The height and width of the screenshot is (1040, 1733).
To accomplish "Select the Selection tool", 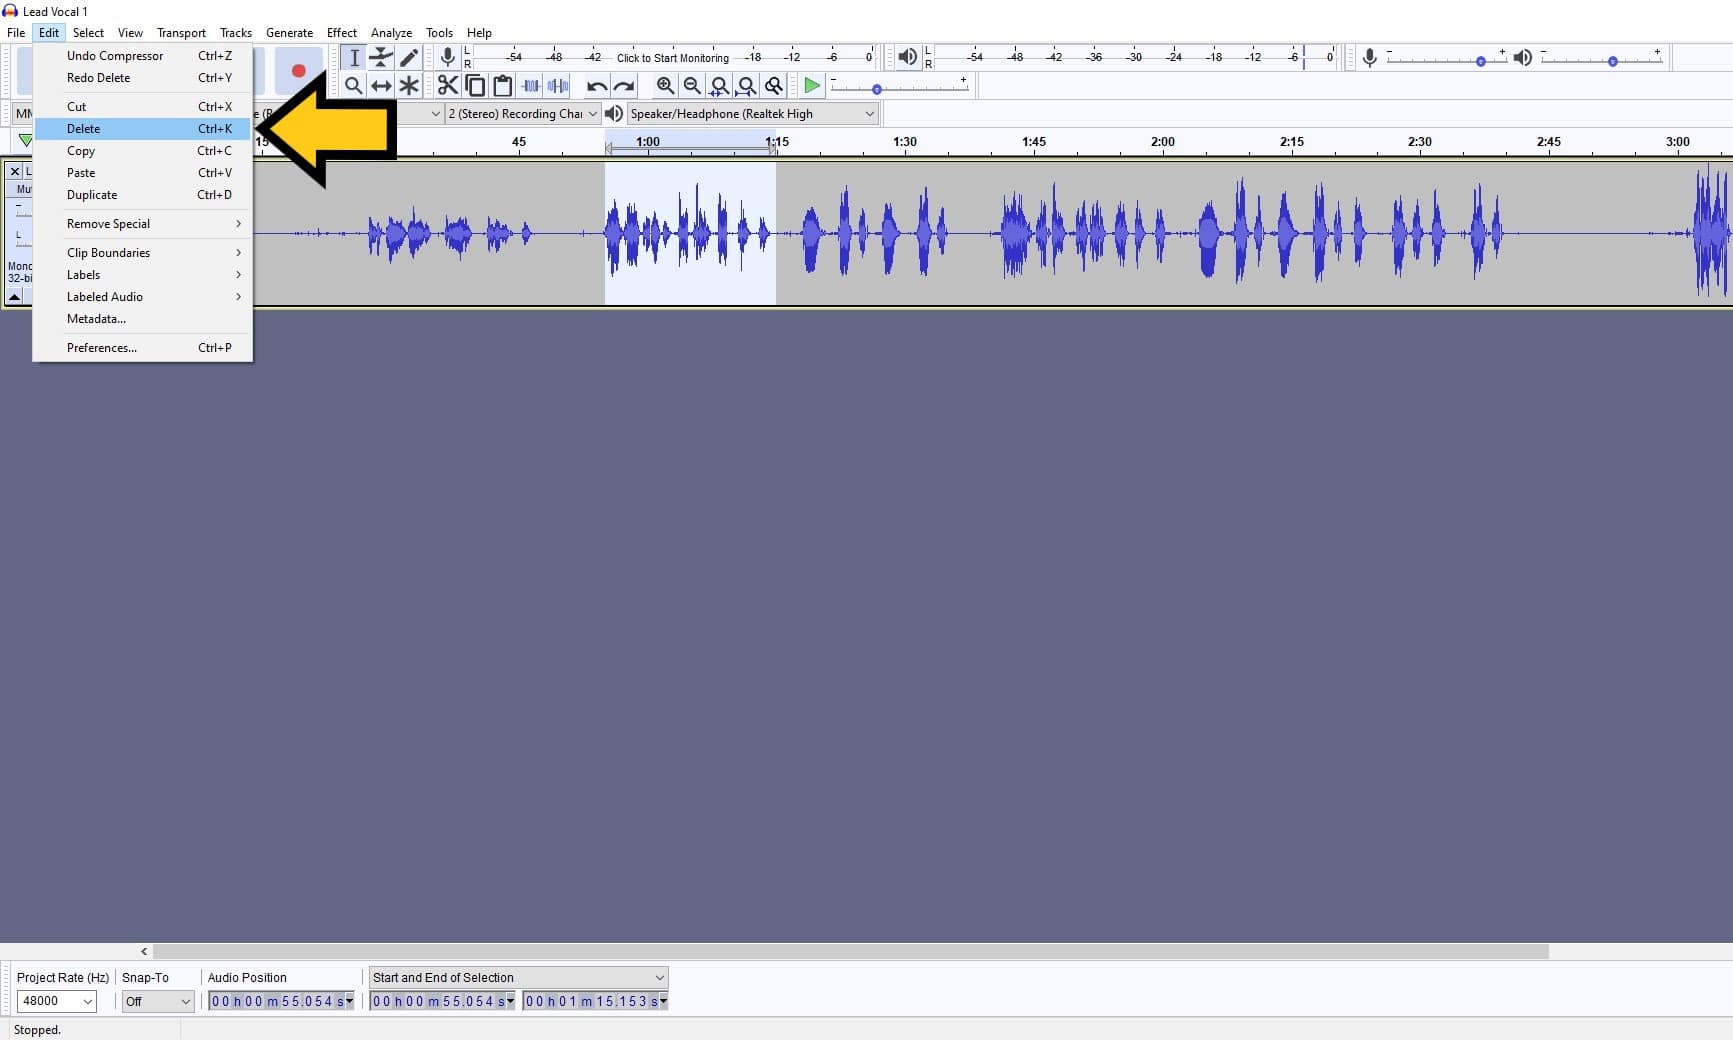I will coord(353,57).
